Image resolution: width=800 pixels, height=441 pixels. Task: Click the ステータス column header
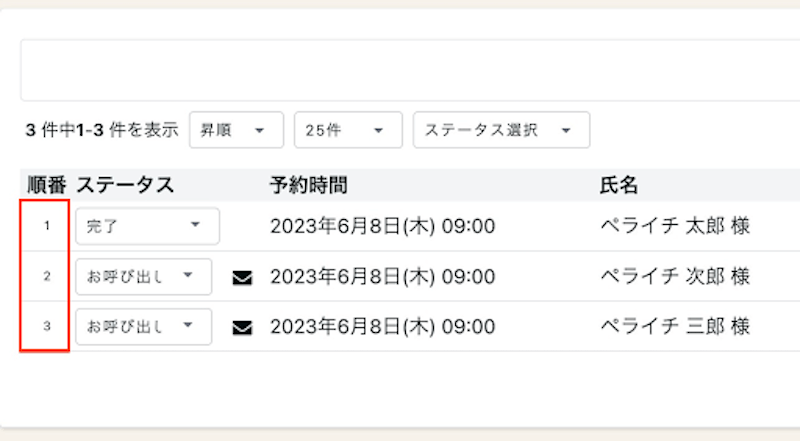tap(125, 185)
